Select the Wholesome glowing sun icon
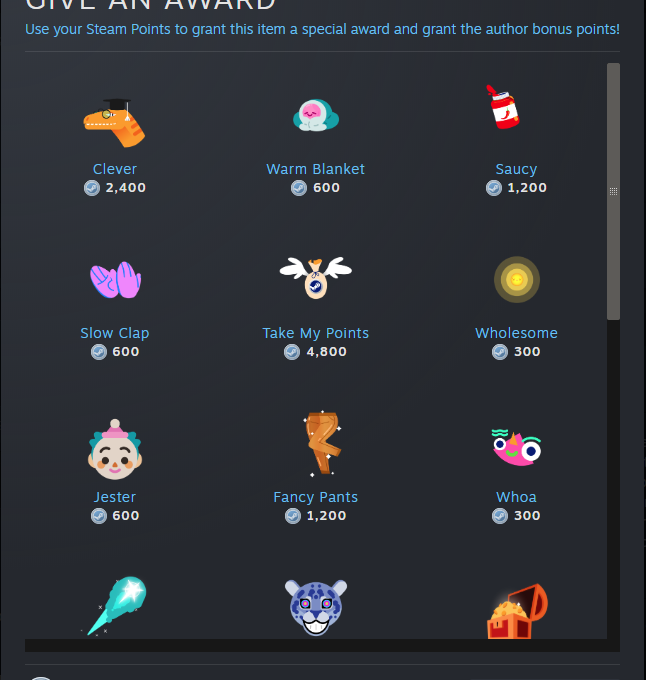This screenshot has height=680, width=646. pyautogui.click(x=517, y=279)
